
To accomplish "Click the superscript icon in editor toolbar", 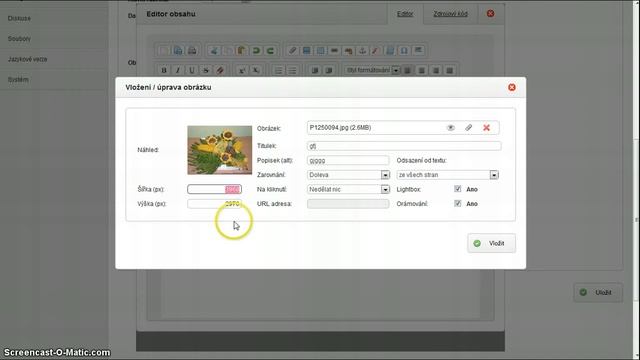I will pos(242,70).
